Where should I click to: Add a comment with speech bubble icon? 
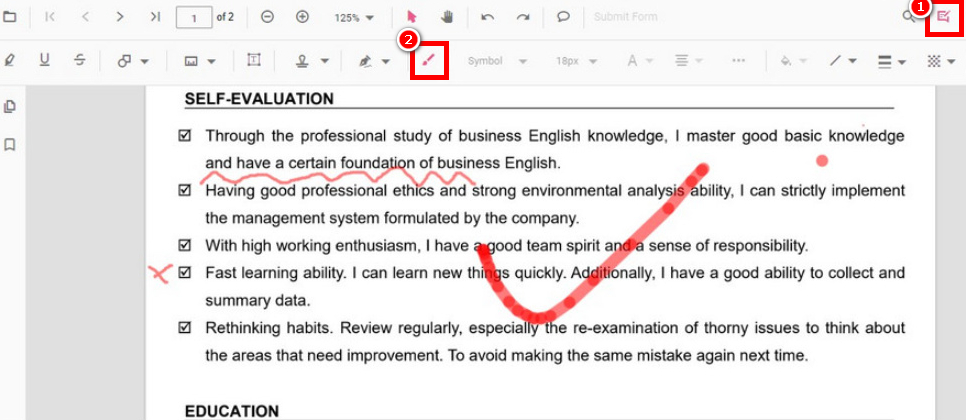point(563,17)
